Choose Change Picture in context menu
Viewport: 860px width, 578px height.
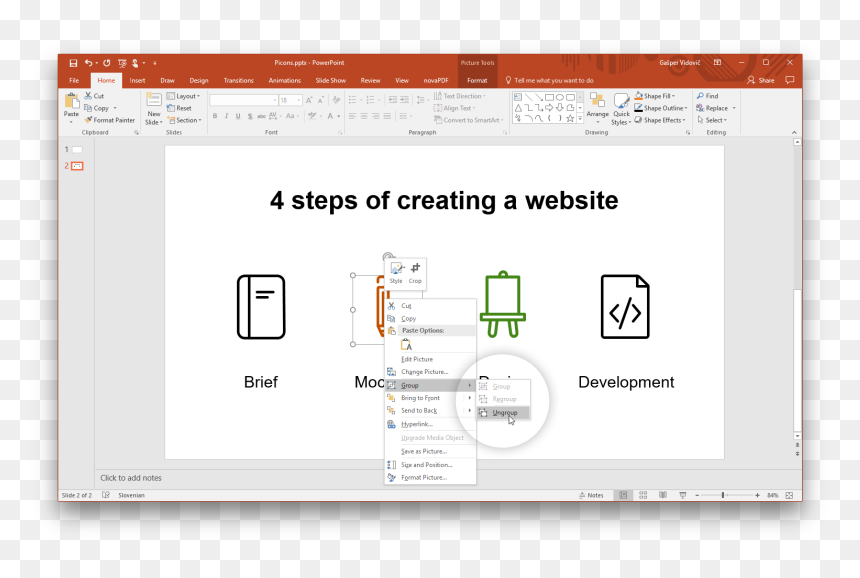point(430,372)
